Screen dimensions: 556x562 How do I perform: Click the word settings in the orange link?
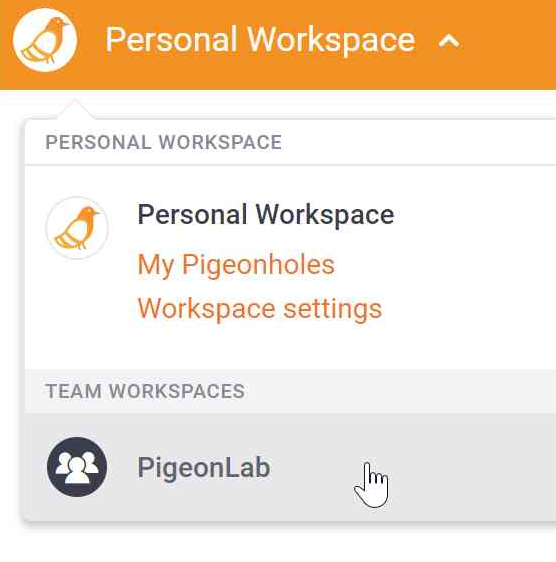[x=332, y=309]
